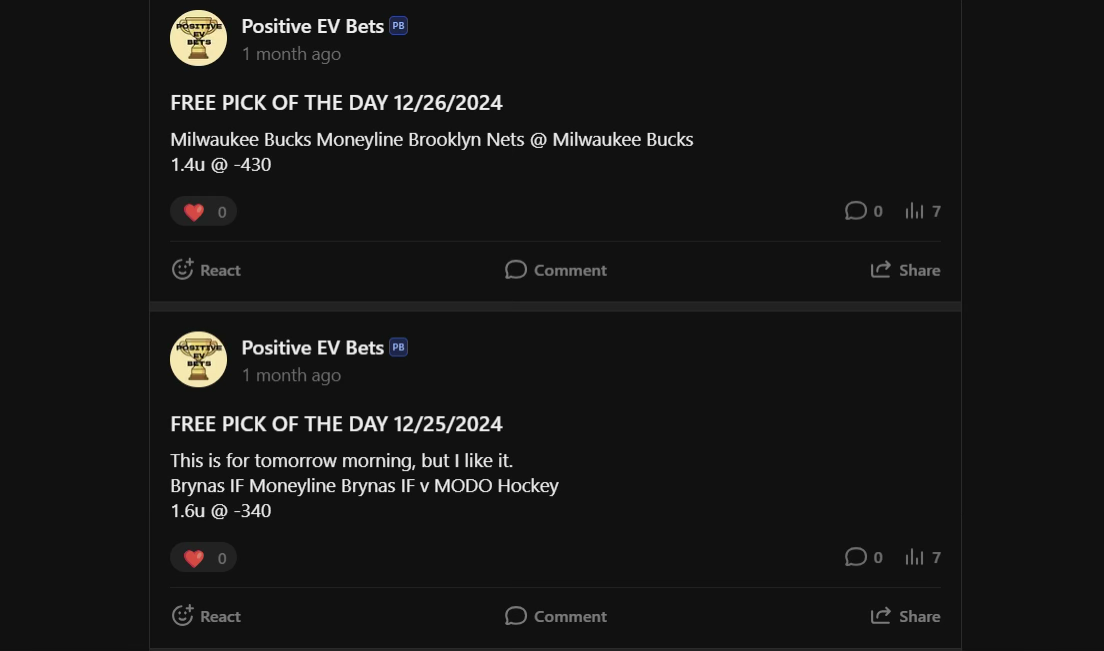
Task: Click the React button on the 12/25 post
Action: click(206, 616)
